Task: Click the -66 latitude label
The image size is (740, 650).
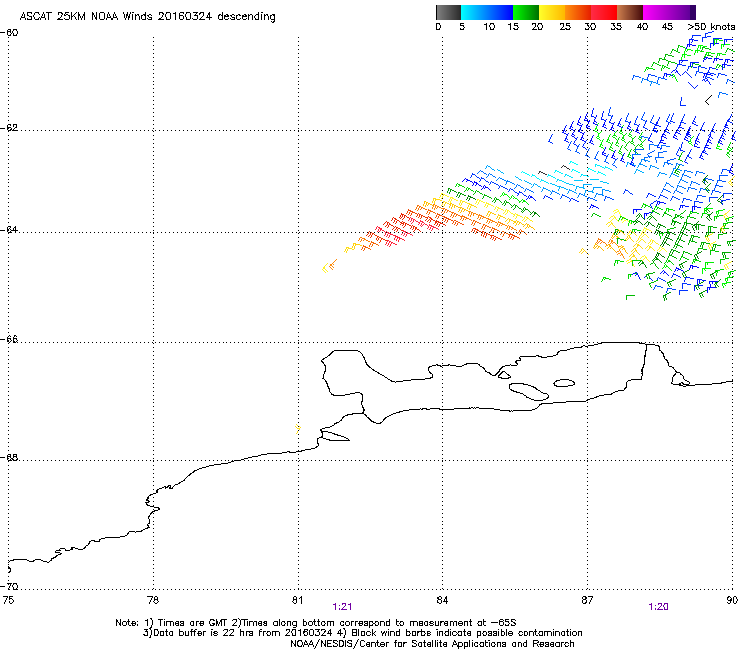Action: pos(10,340)
